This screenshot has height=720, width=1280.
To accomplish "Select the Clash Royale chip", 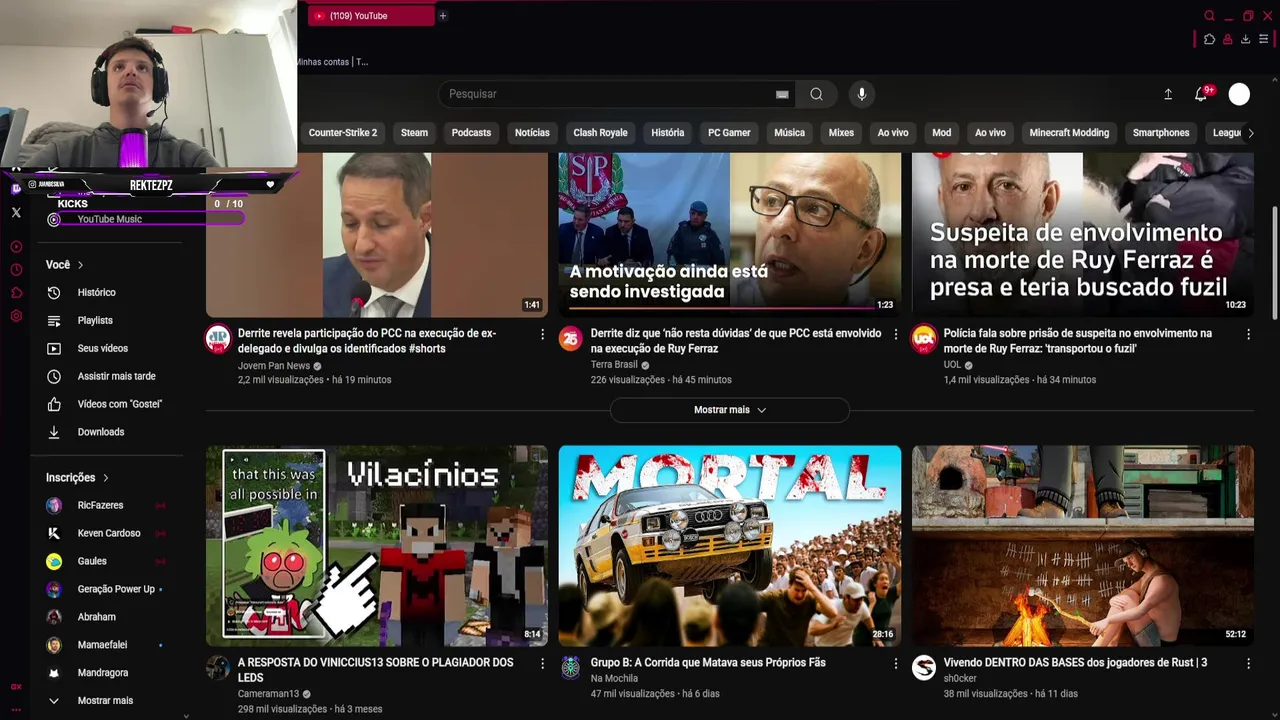I will [x=600, y=133].
